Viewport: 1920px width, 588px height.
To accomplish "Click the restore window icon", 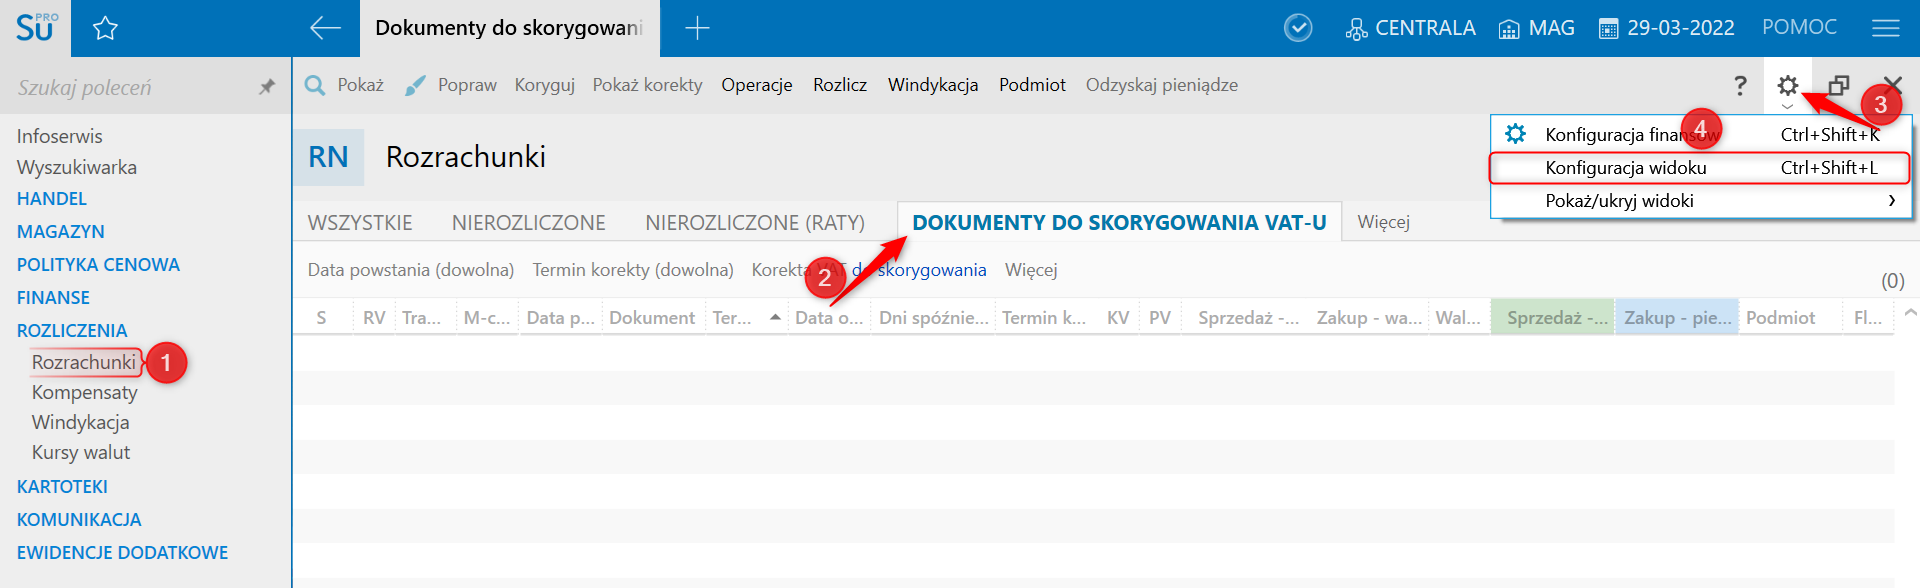I will click(x=1838, y=86).
